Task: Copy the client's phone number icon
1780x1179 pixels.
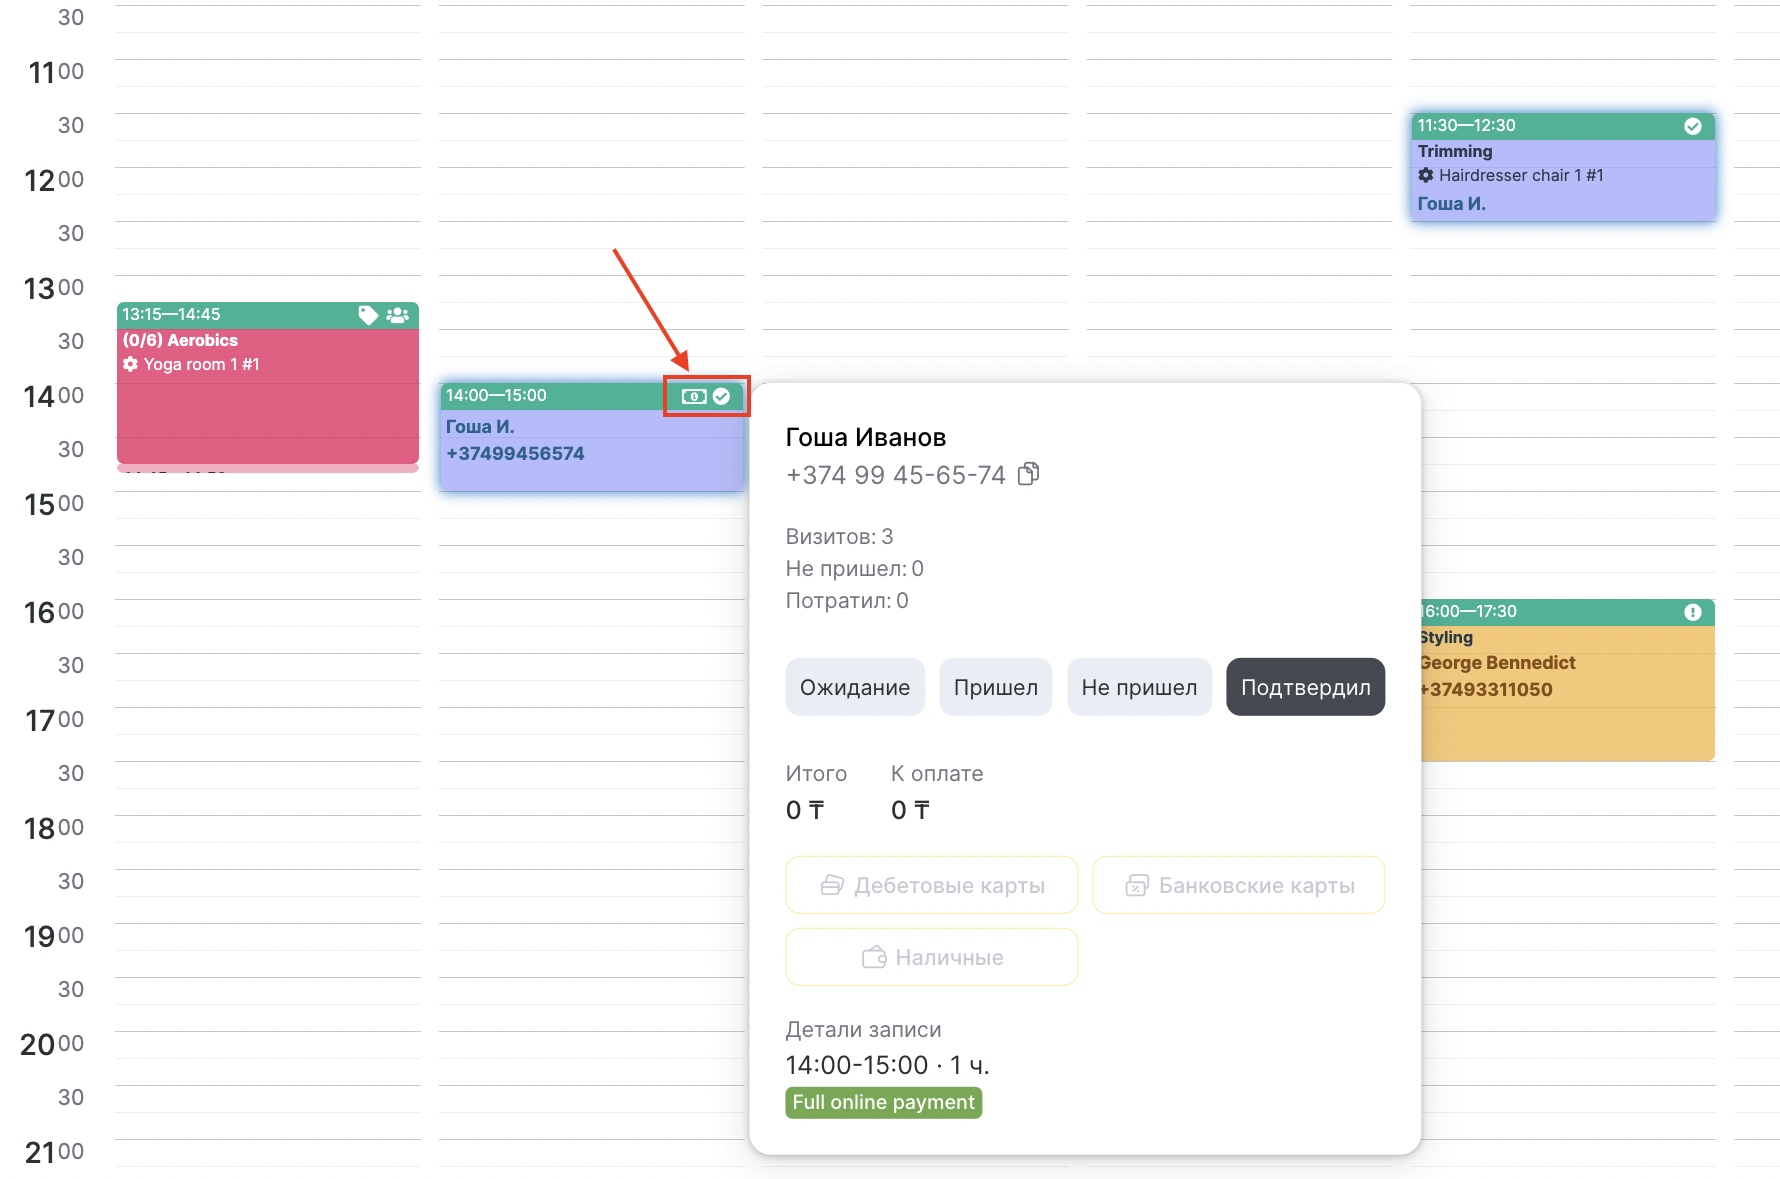Action: point(1028,474)
